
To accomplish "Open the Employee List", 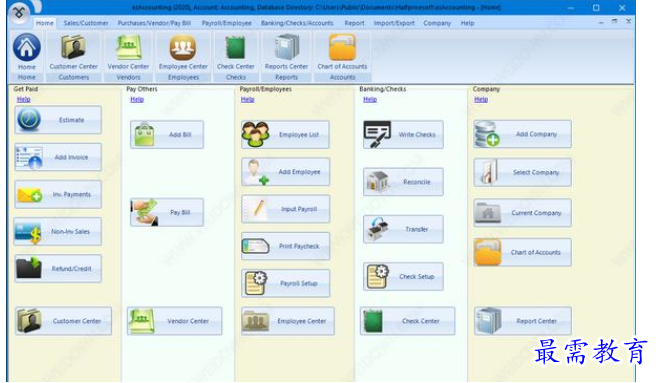I will click(x=285, y=135).
